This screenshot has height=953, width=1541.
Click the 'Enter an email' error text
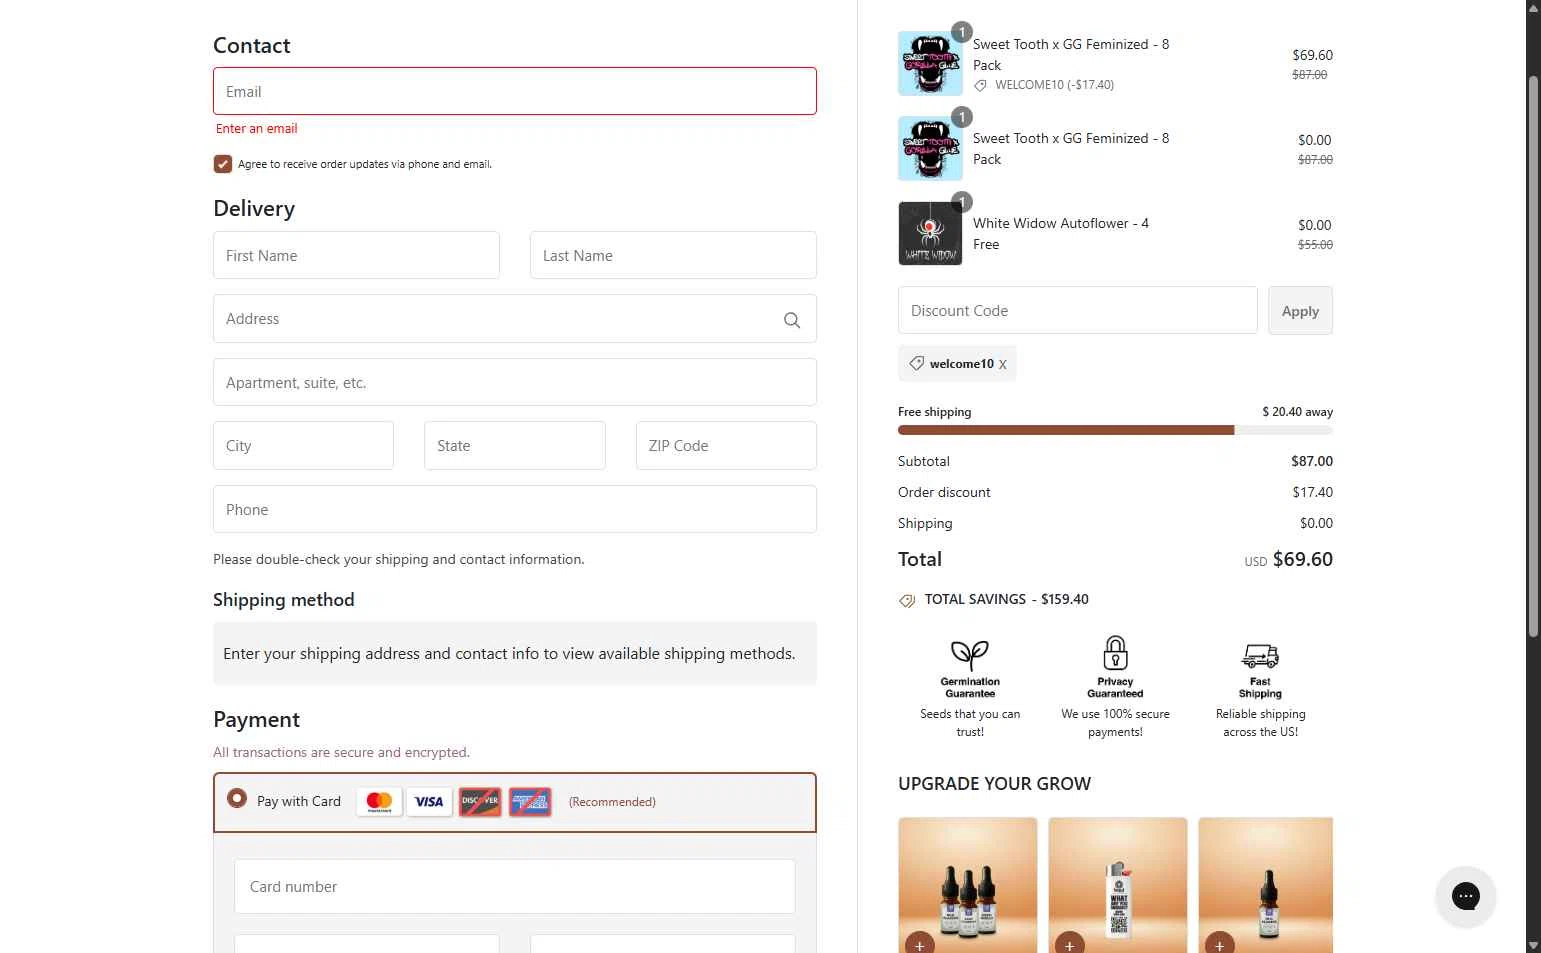coord(257,128)
